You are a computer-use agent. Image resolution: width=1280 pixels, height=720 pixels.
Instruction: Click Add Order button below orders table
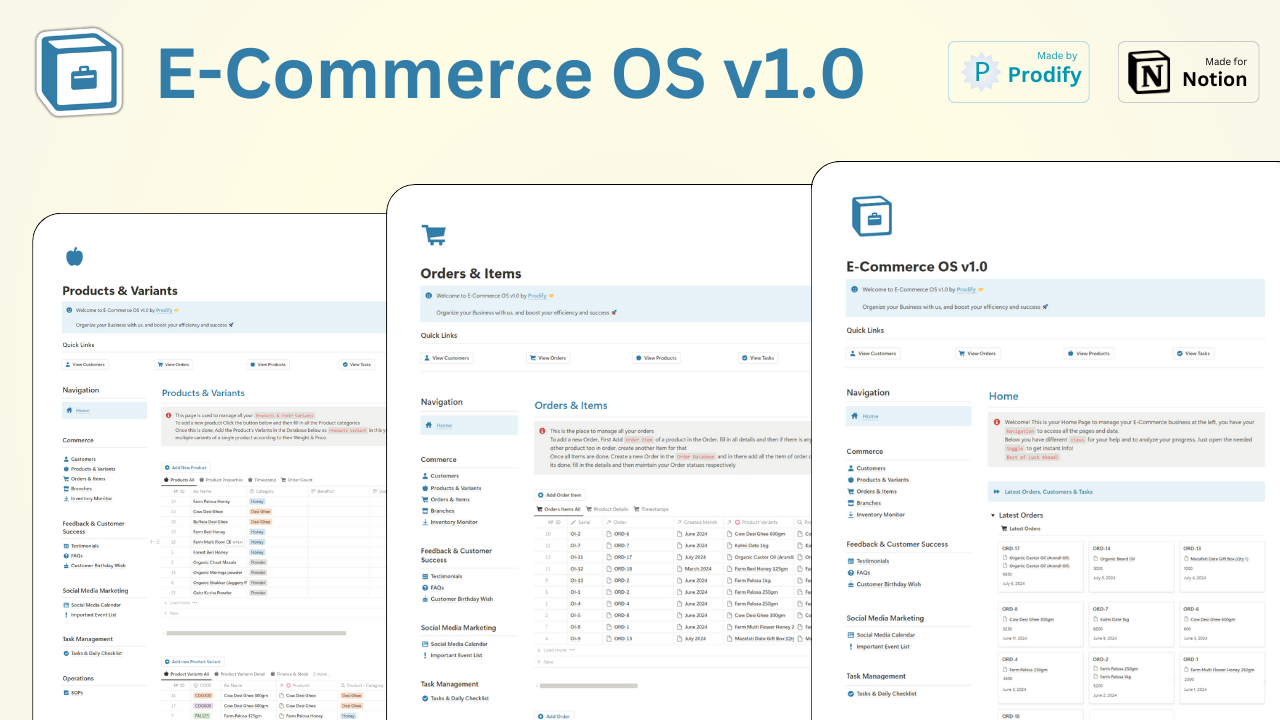[x=554, y=716]
